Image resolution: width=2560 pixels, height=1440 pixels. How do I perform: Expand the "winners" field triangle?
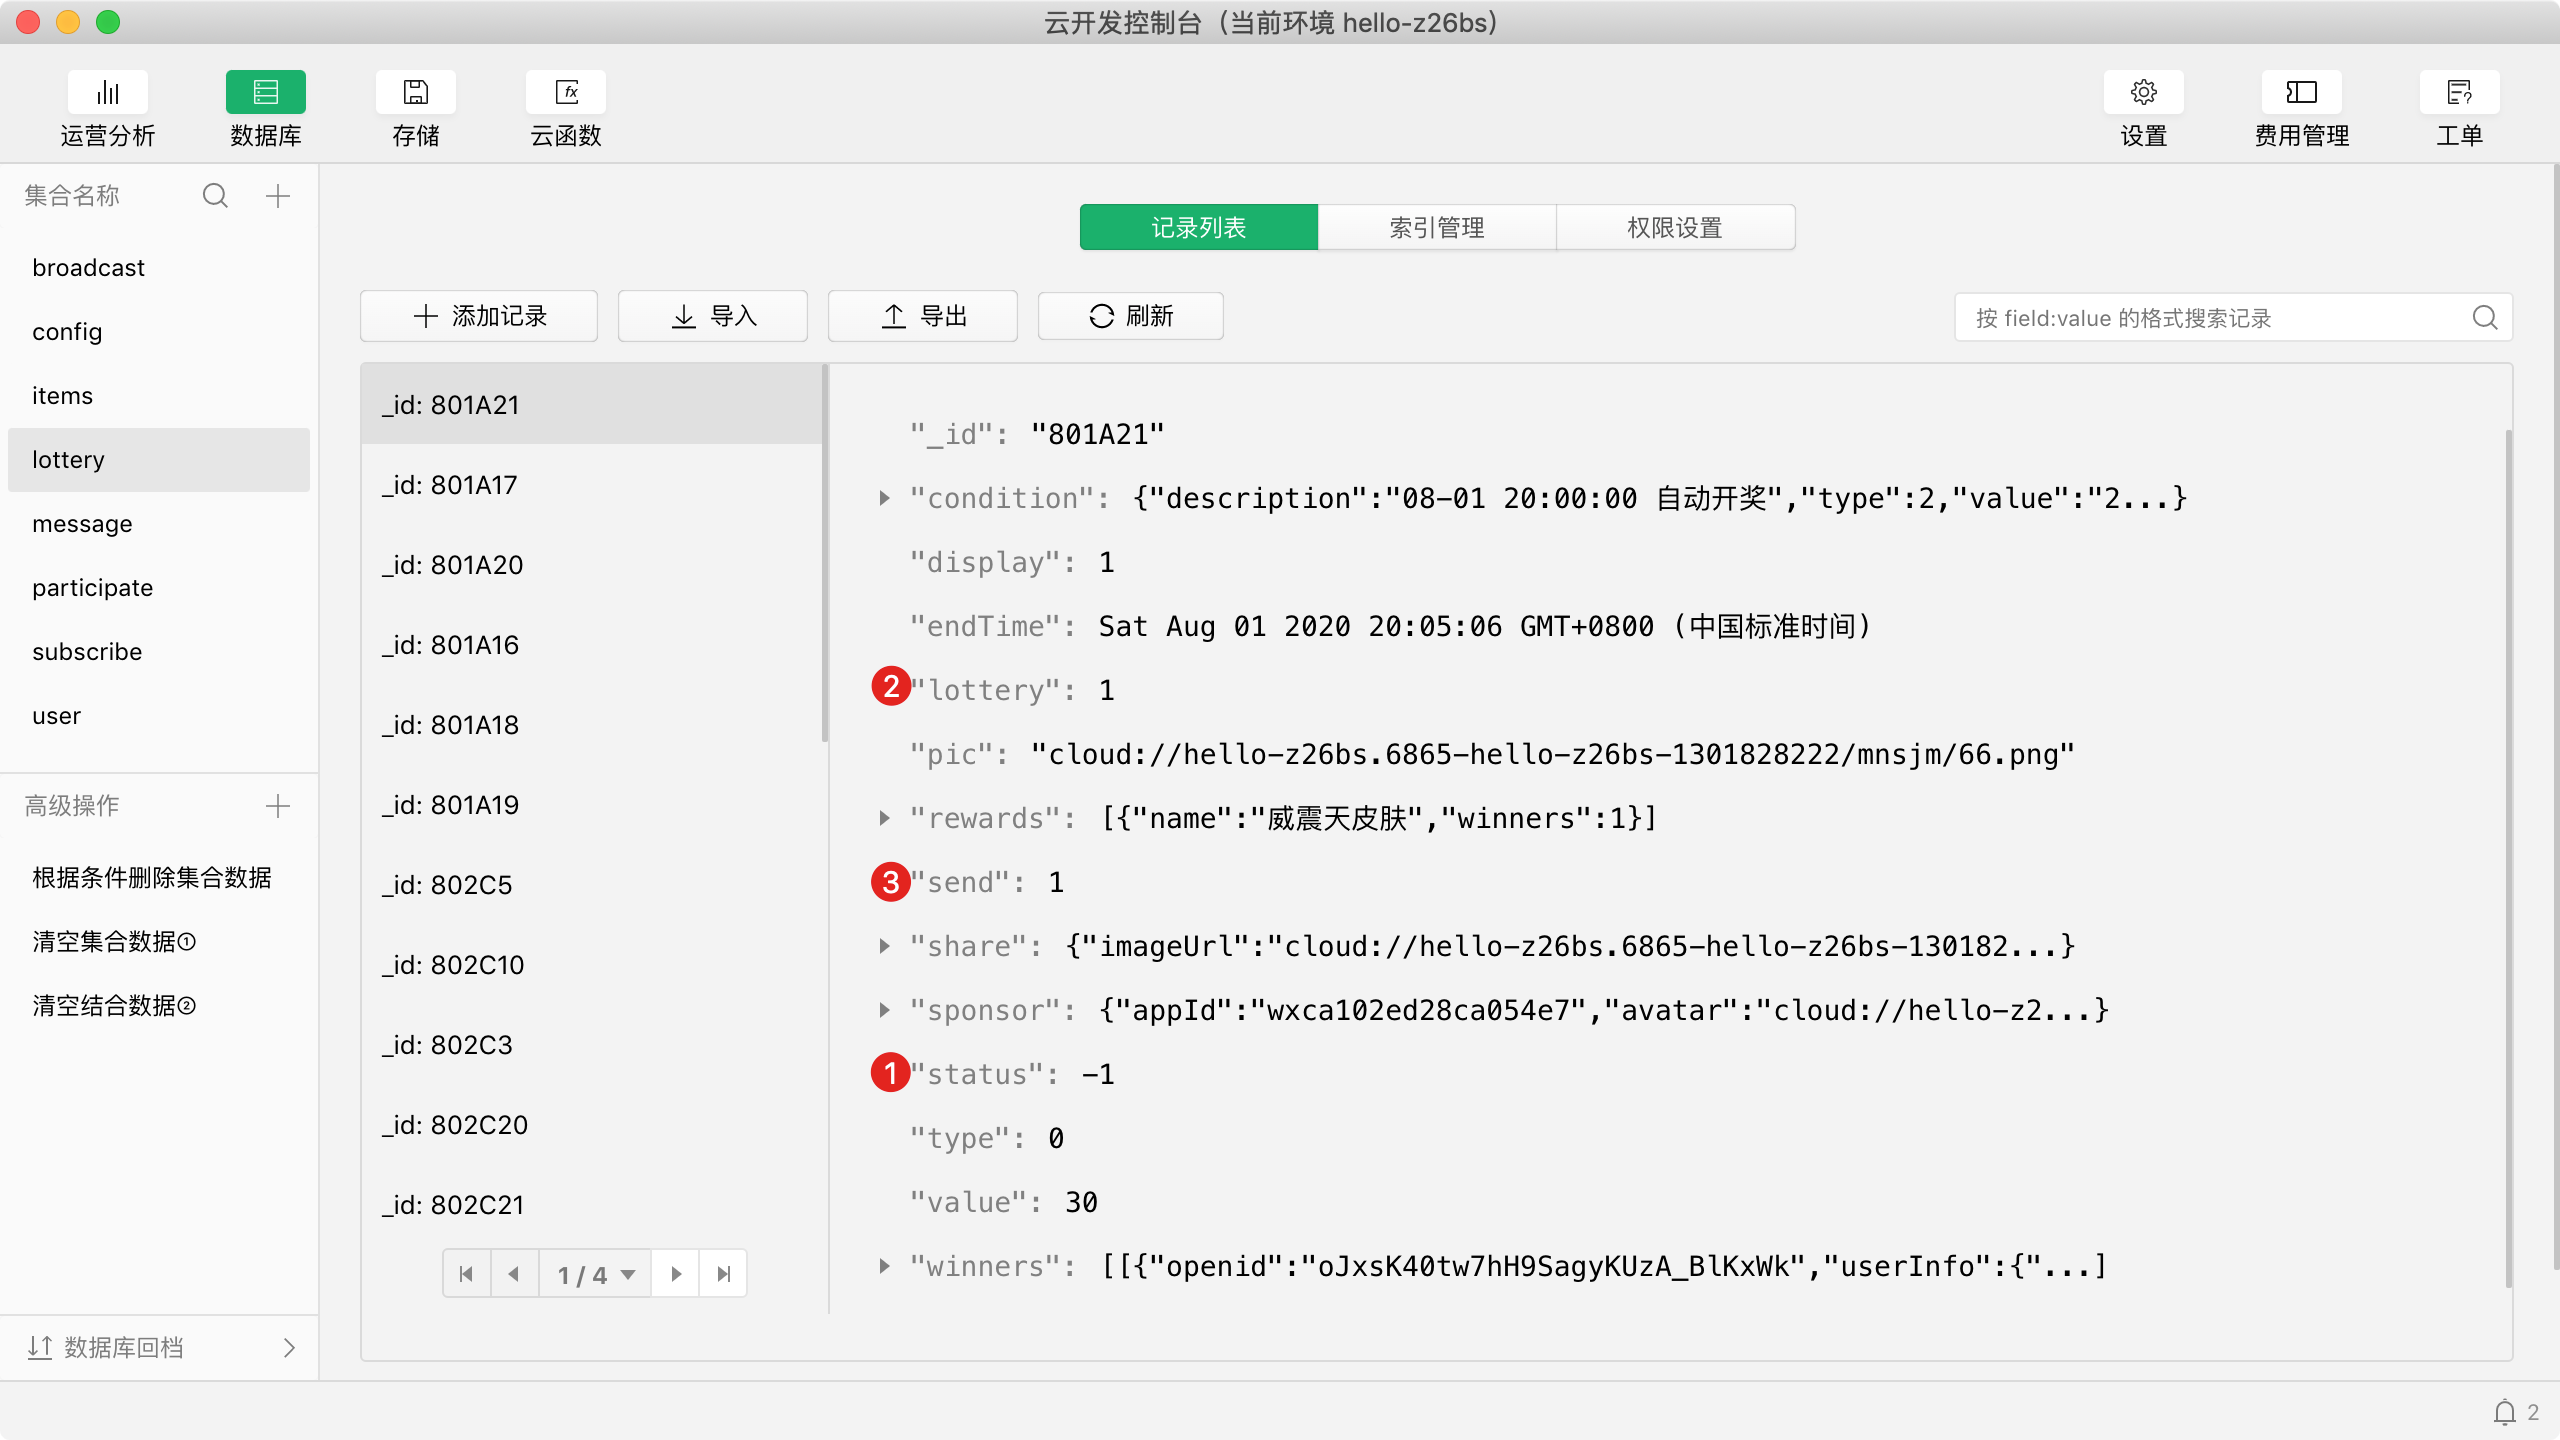coord(884,1266)
